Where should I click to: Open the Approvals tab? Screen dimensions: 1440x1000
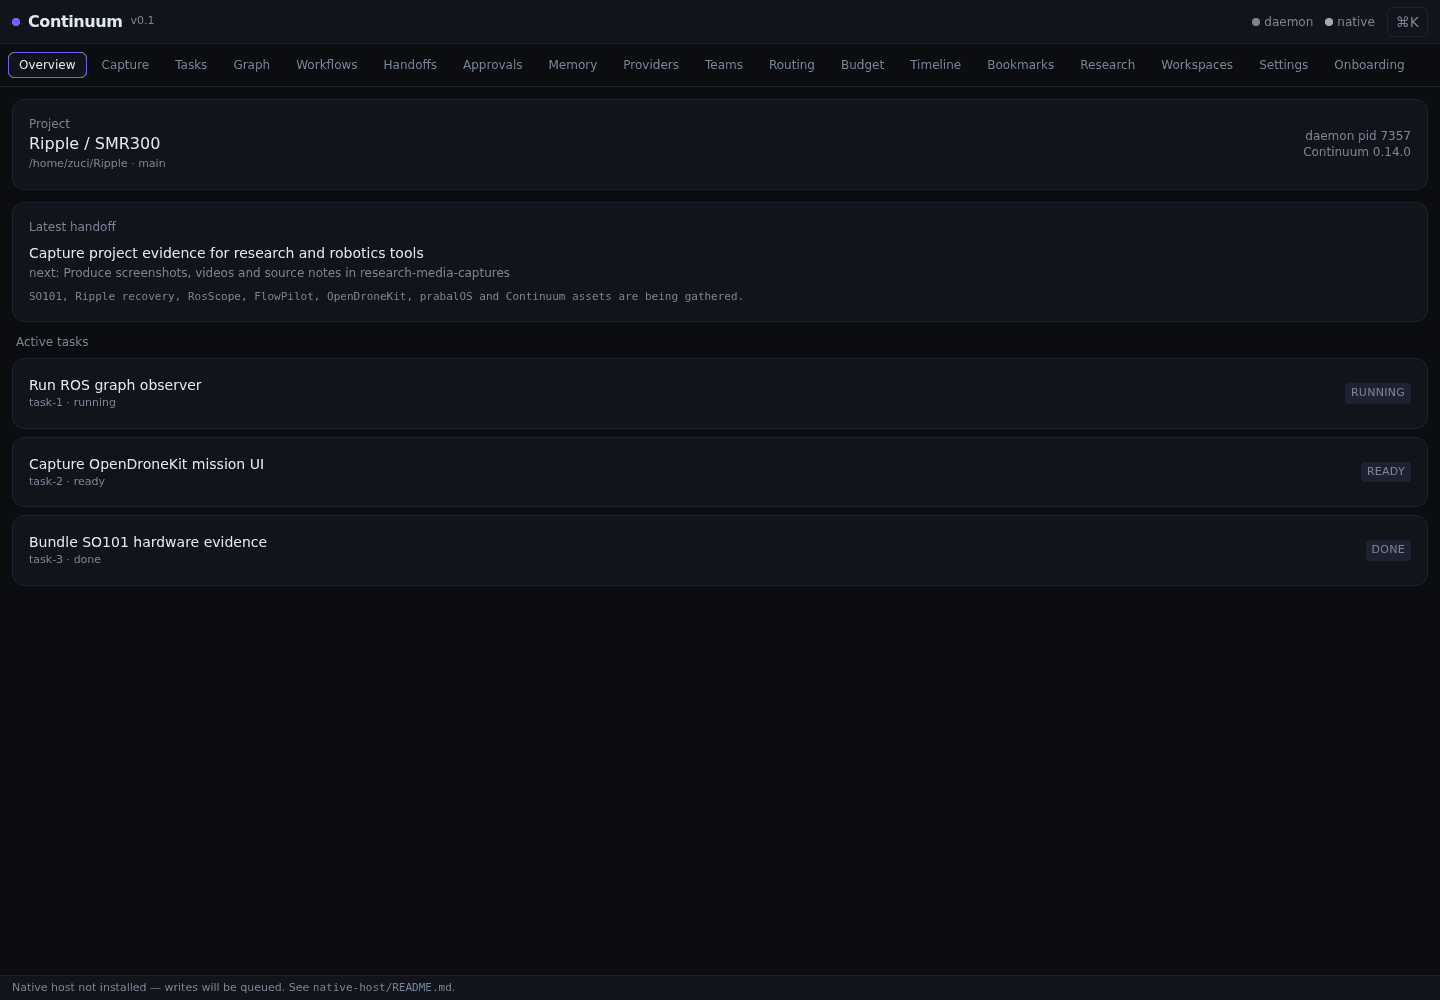click(493, 65)
